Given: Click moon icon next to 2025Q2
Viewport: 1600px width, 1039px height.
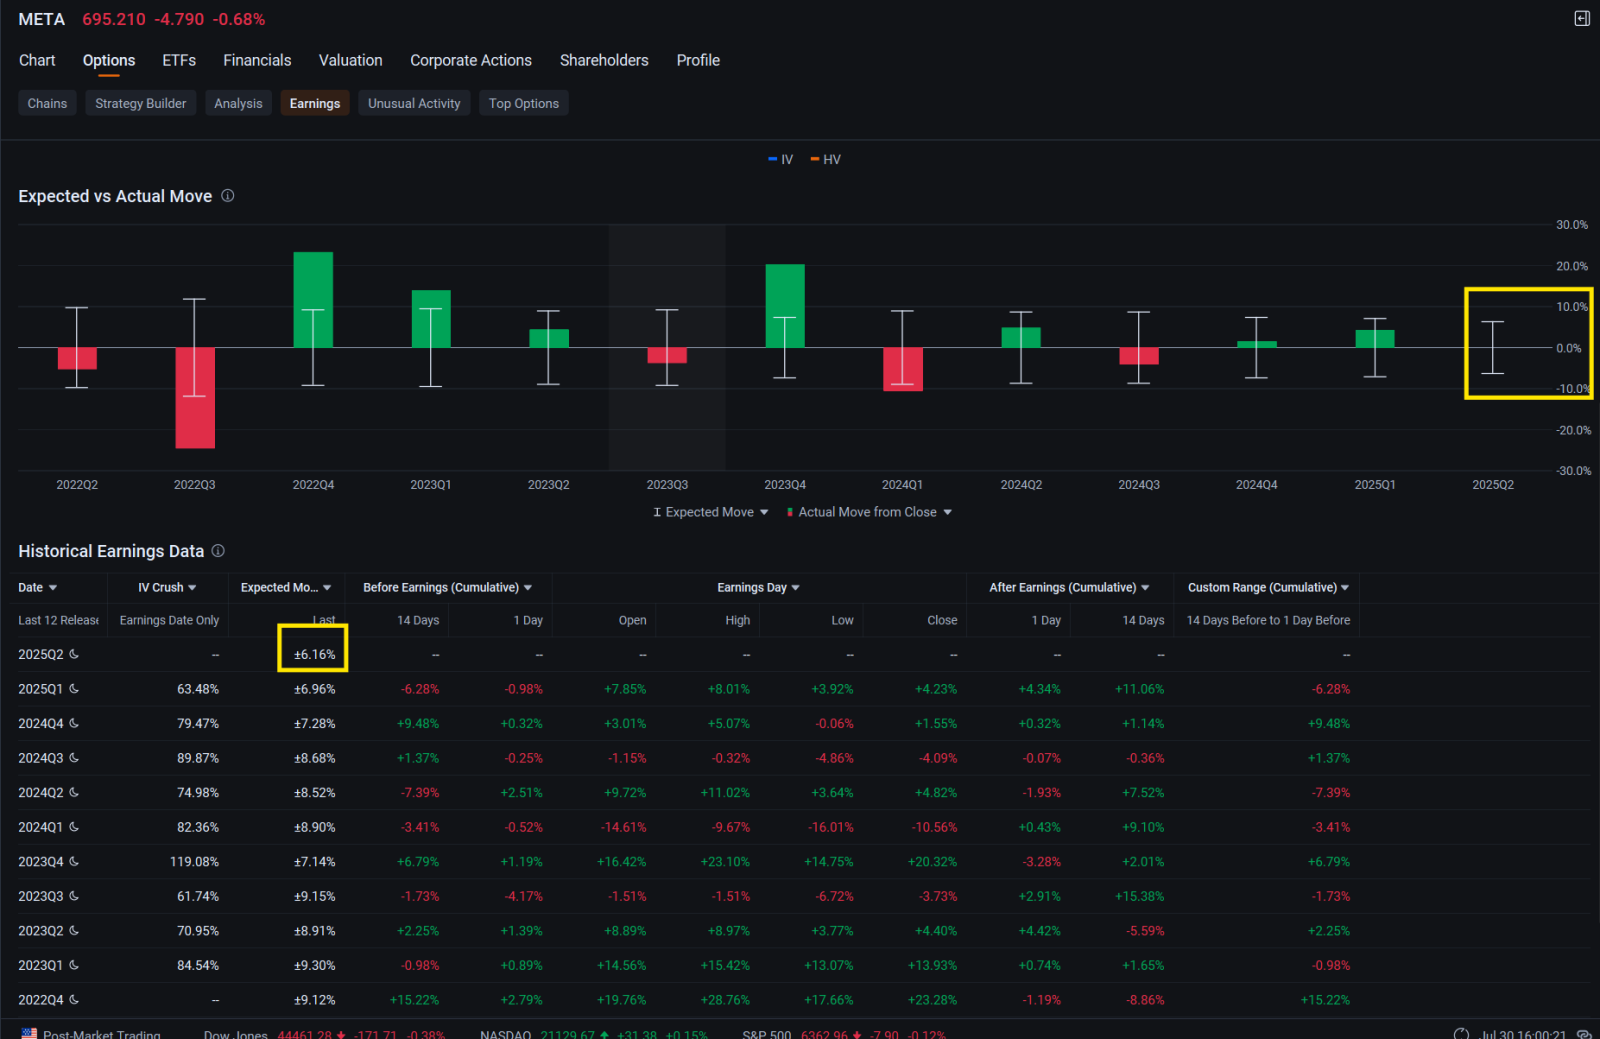Looking at the screenshot, I should 74,654.
